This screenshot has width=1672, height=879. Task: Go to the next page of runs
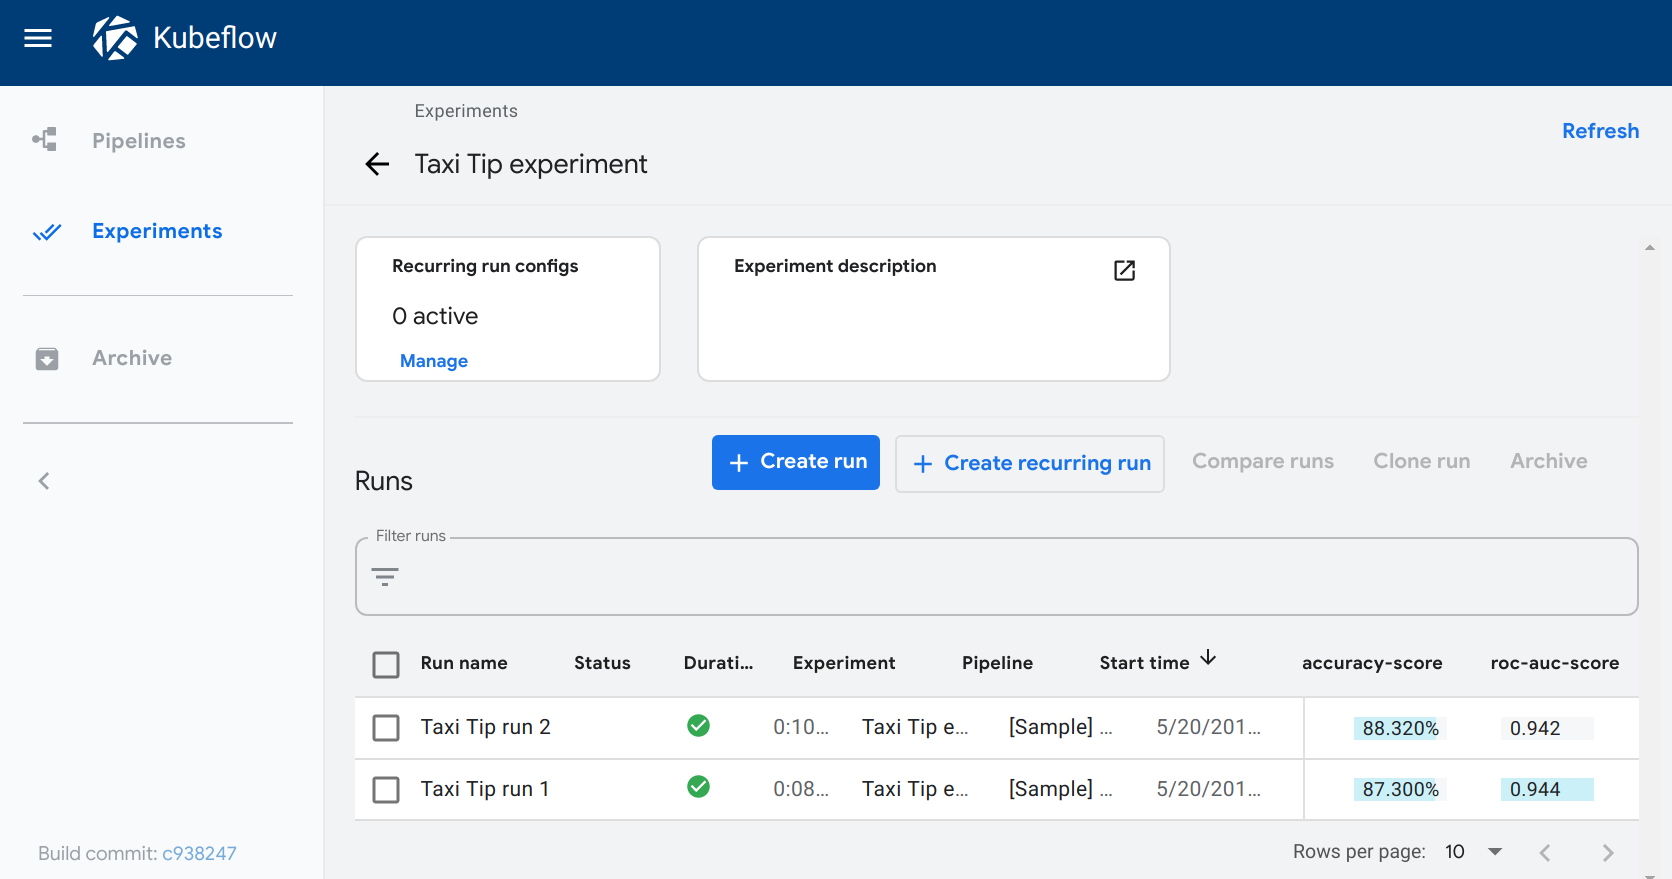pos(1608,852)
